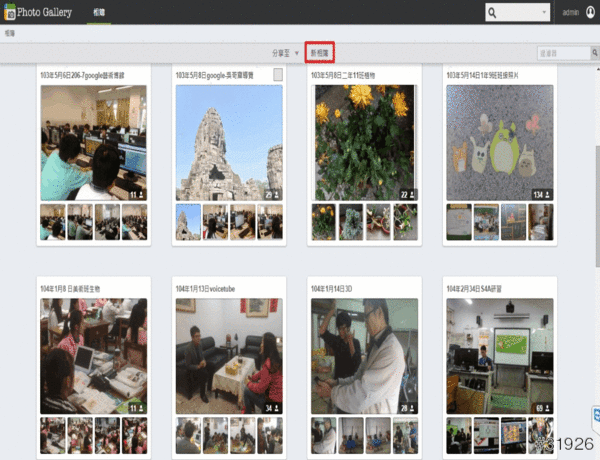Image resolution: width=600 pixels, height=460 pixels.
Task: Click the admin username label
Action: pyautogui.click(x=570, y=13)
